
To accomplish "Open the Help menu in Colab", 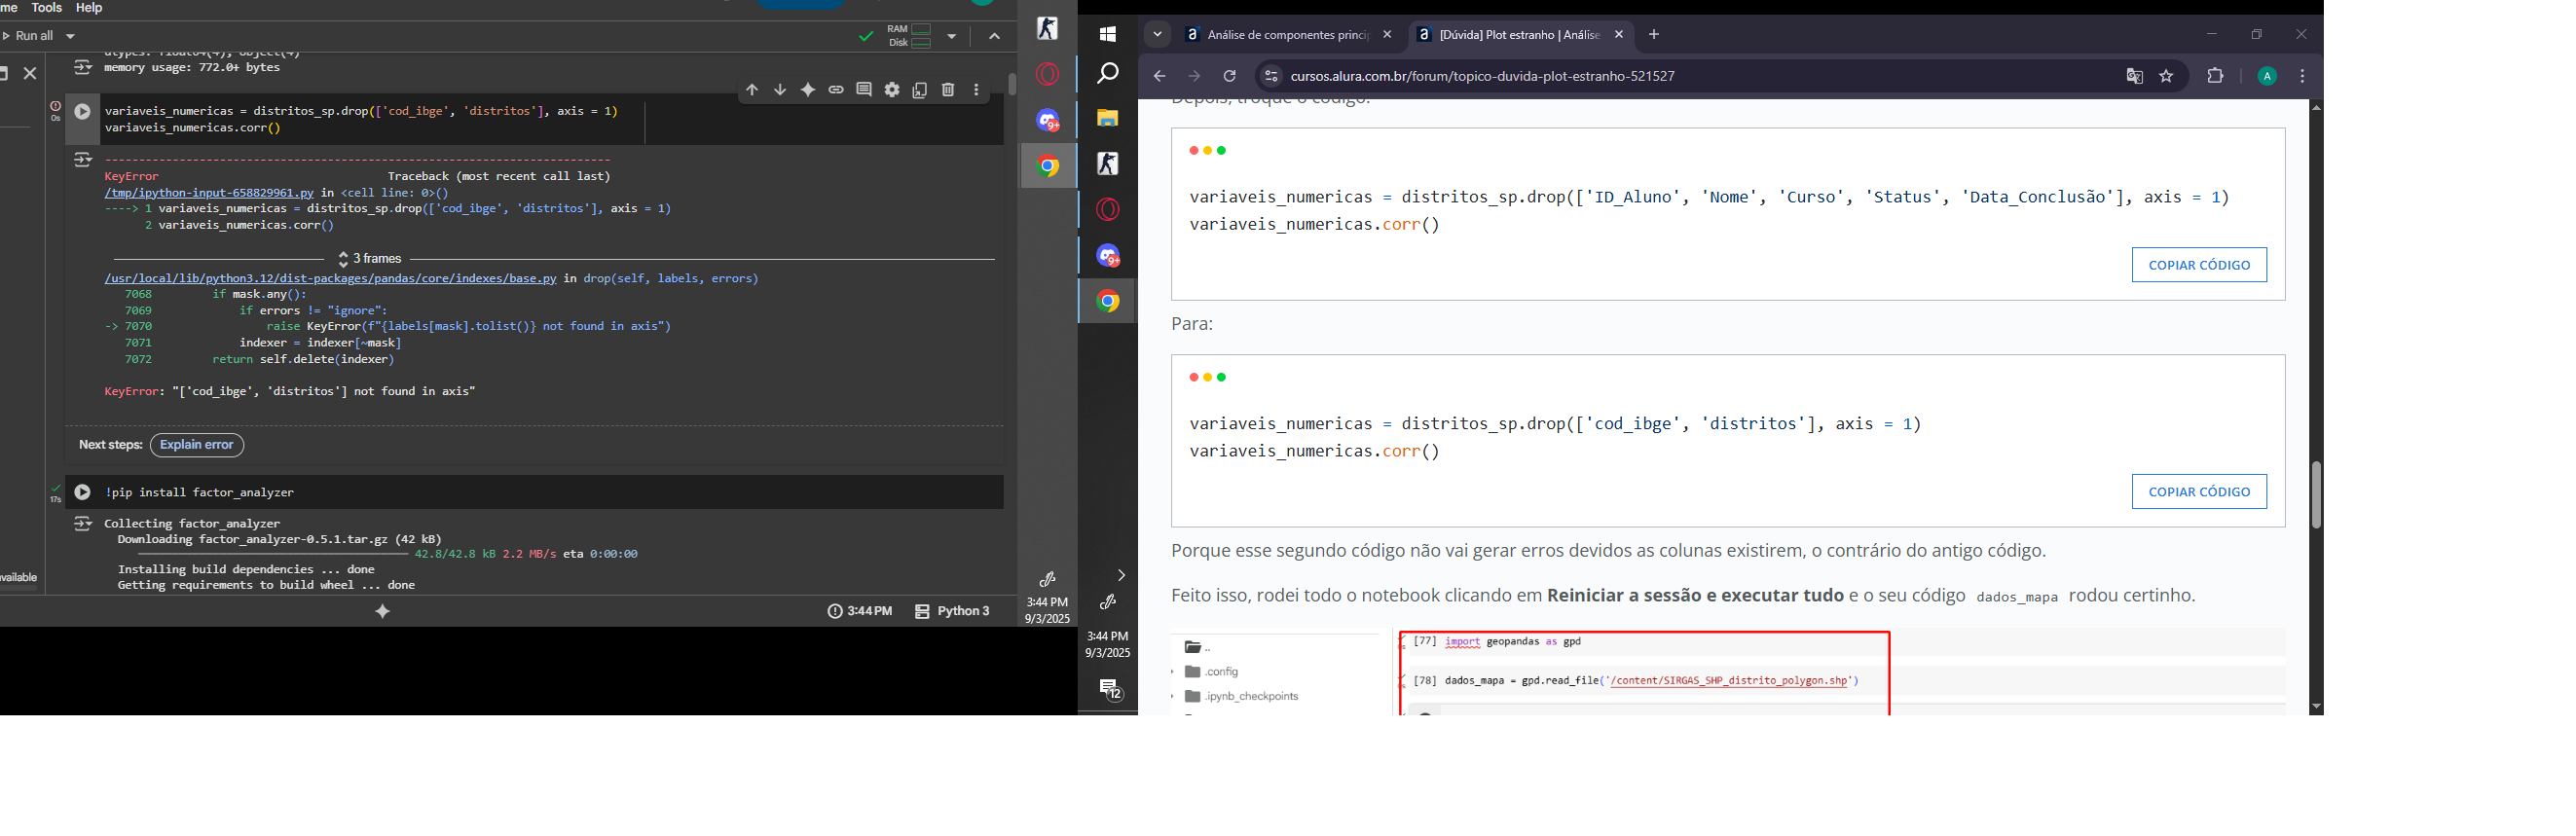I will tap(89, 8).
